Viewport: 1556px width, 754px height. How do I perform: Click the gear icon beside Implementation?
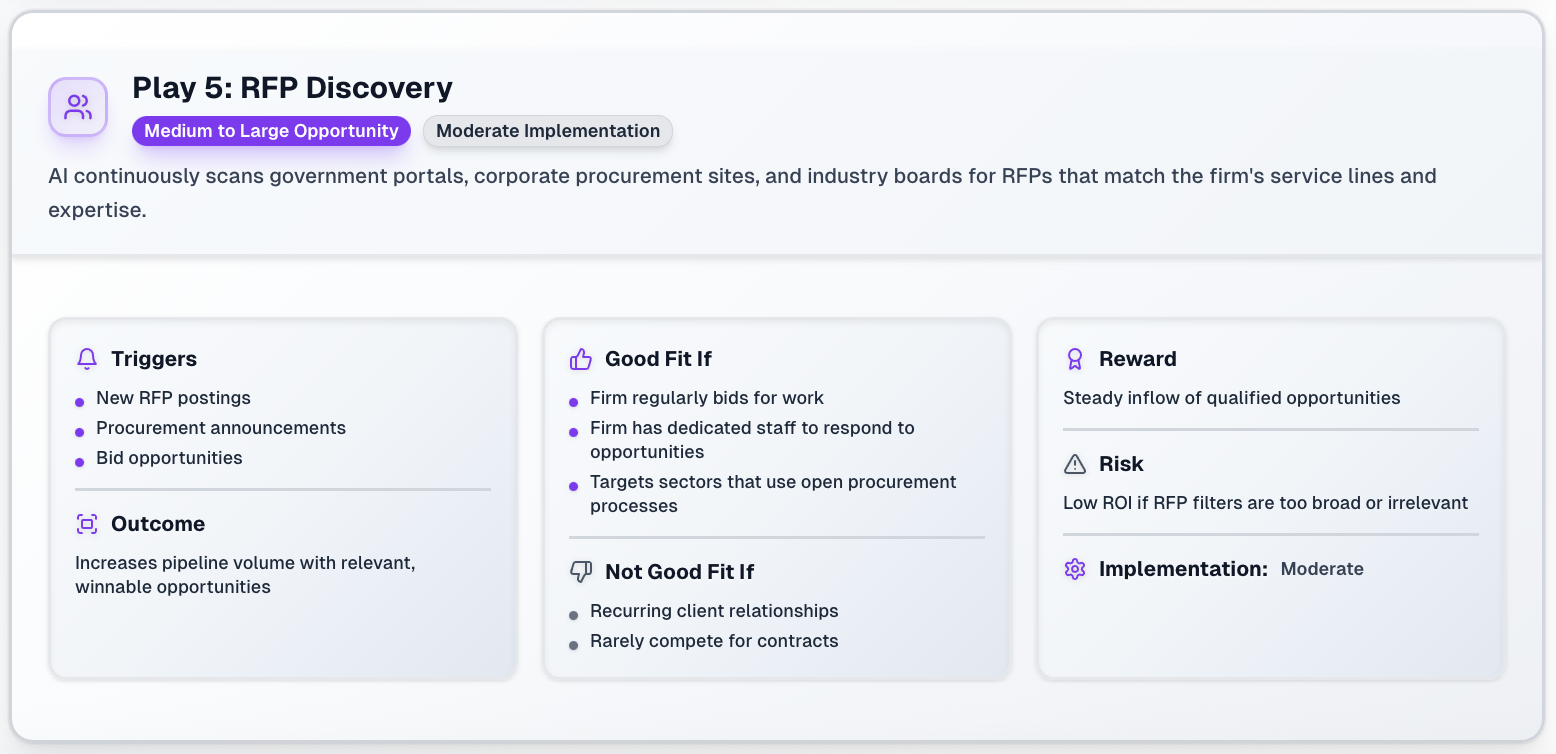[1075, 569]
